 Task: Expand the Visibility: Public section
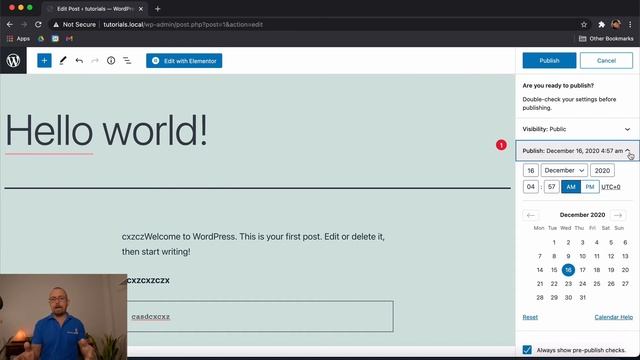[577, 129]
